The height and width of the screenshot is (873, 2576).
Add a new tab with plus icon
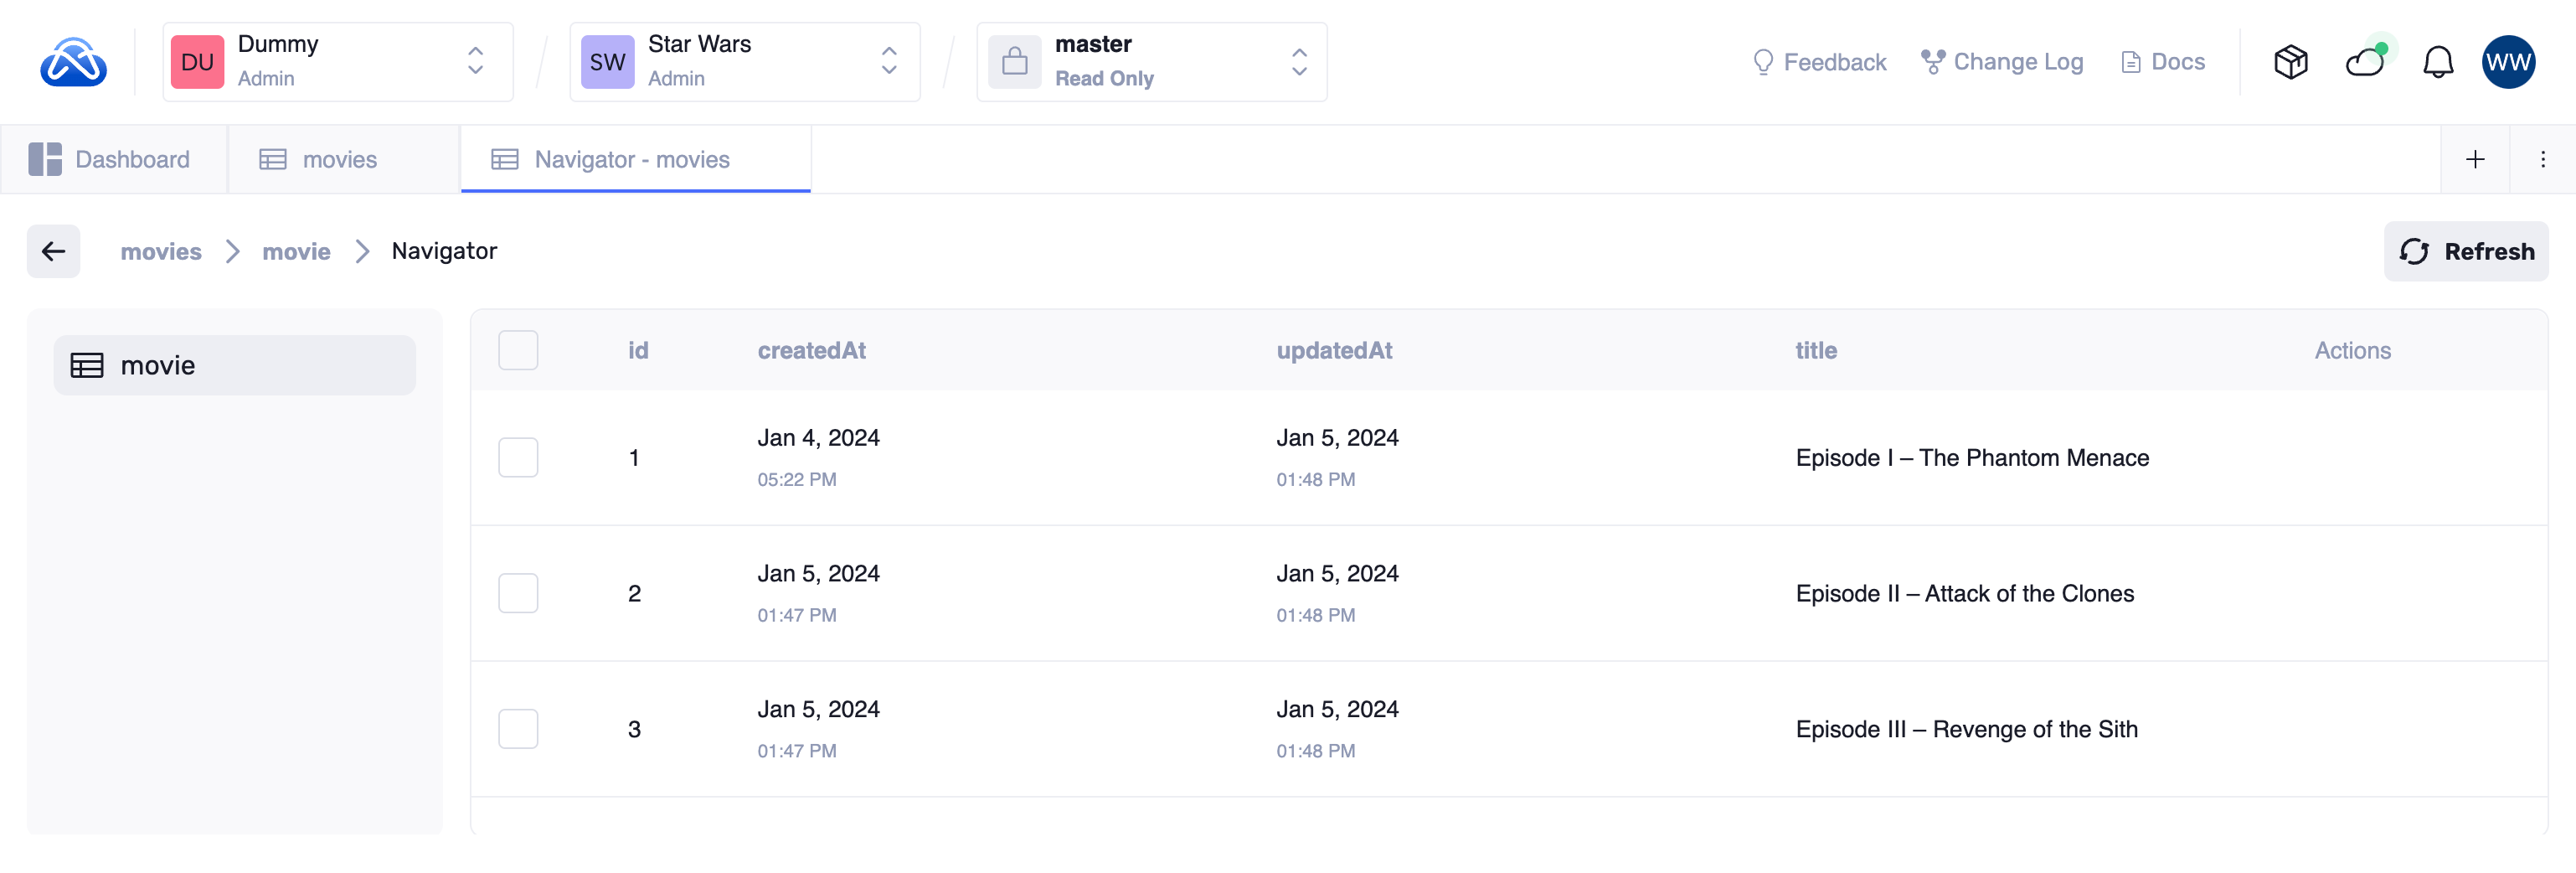[2475, 159]
